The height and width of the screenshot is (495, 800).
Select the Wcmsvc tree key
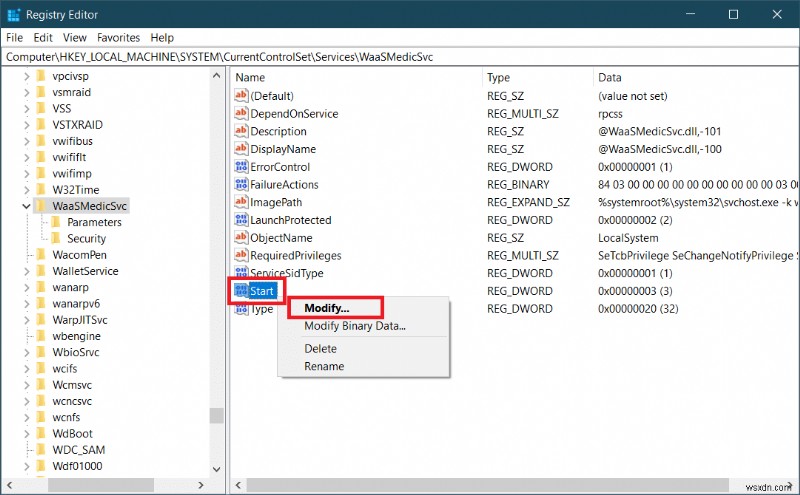tap(72, 385)
